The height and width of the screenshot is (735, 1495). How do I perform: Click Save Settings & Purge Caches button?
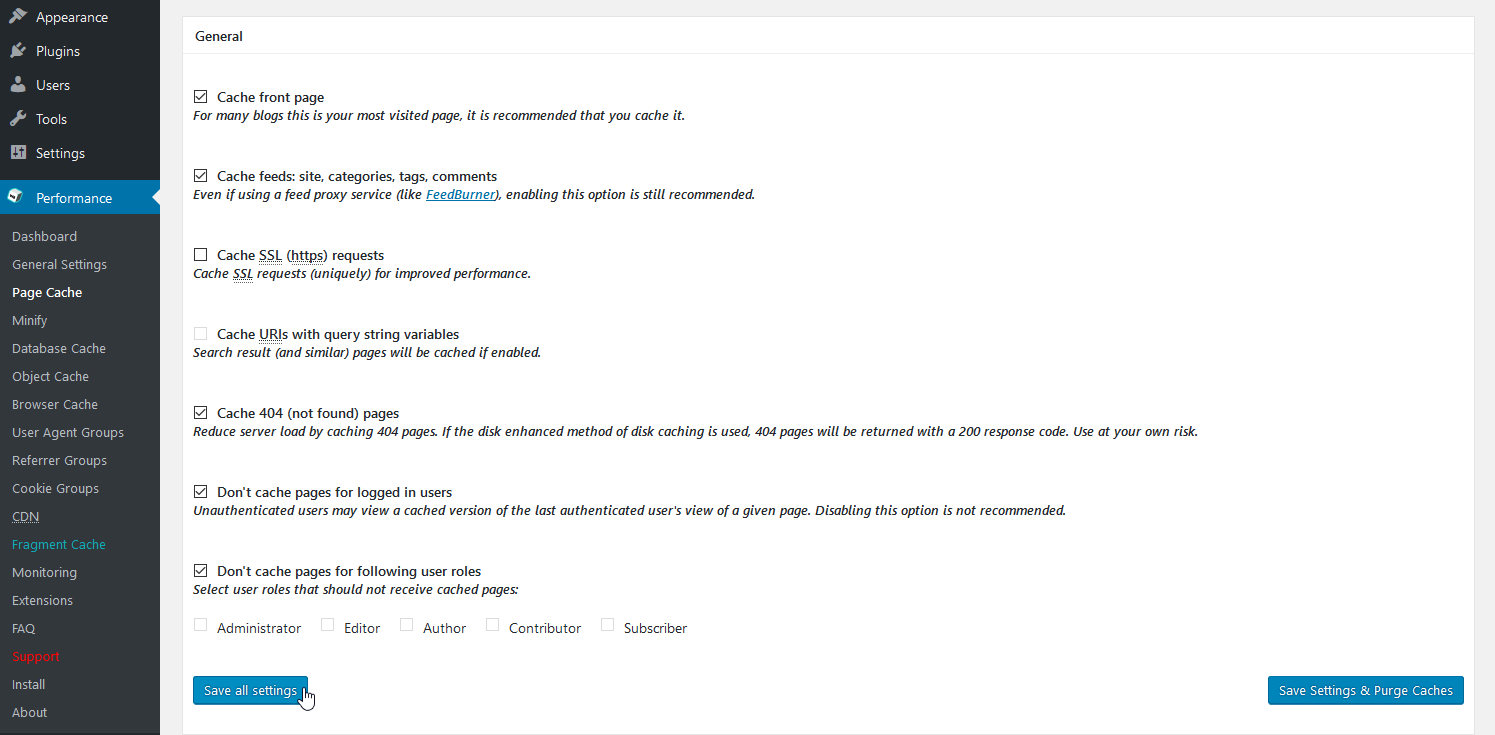click(x=1365, y=691)
